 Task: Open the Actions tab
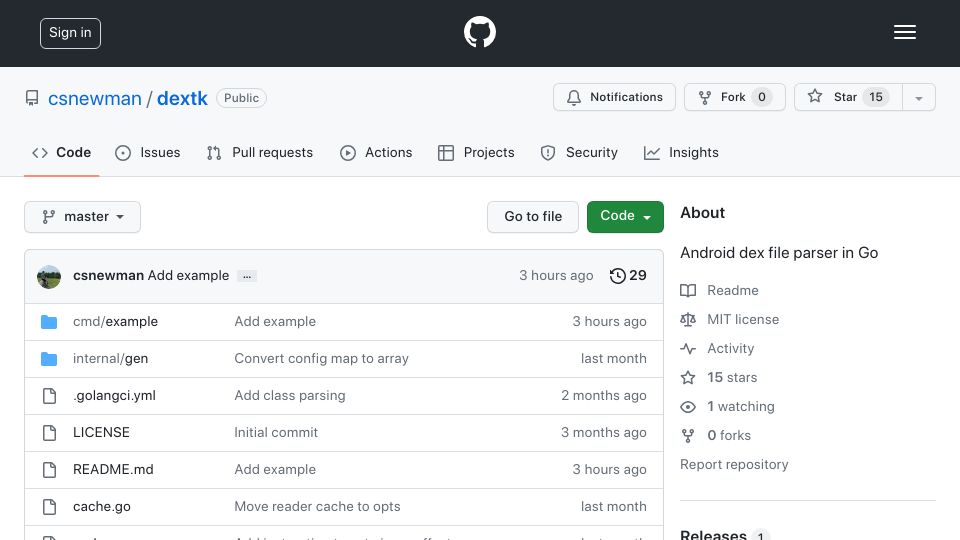(x=376, y=152)
